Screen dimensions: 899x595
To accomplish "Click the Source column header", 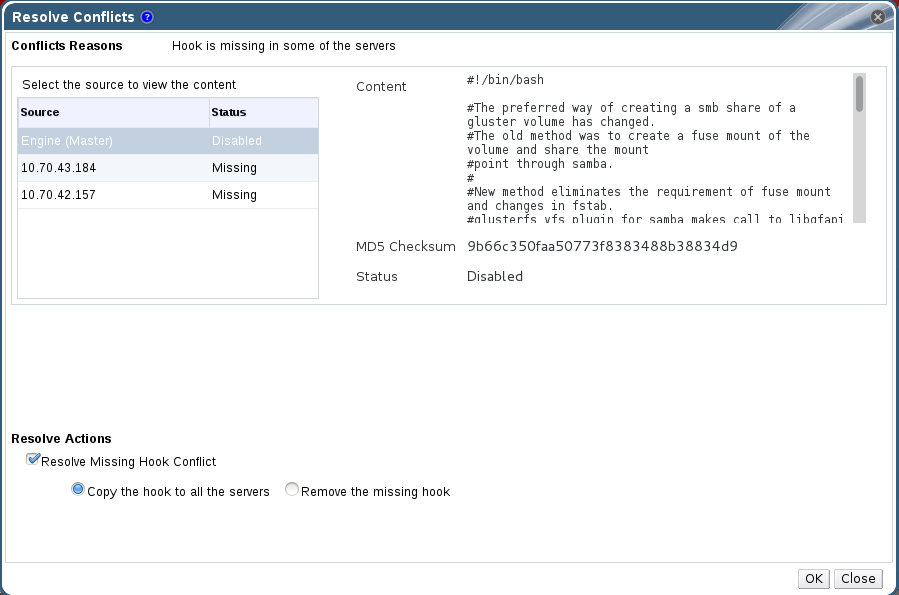I will (112, 112).
